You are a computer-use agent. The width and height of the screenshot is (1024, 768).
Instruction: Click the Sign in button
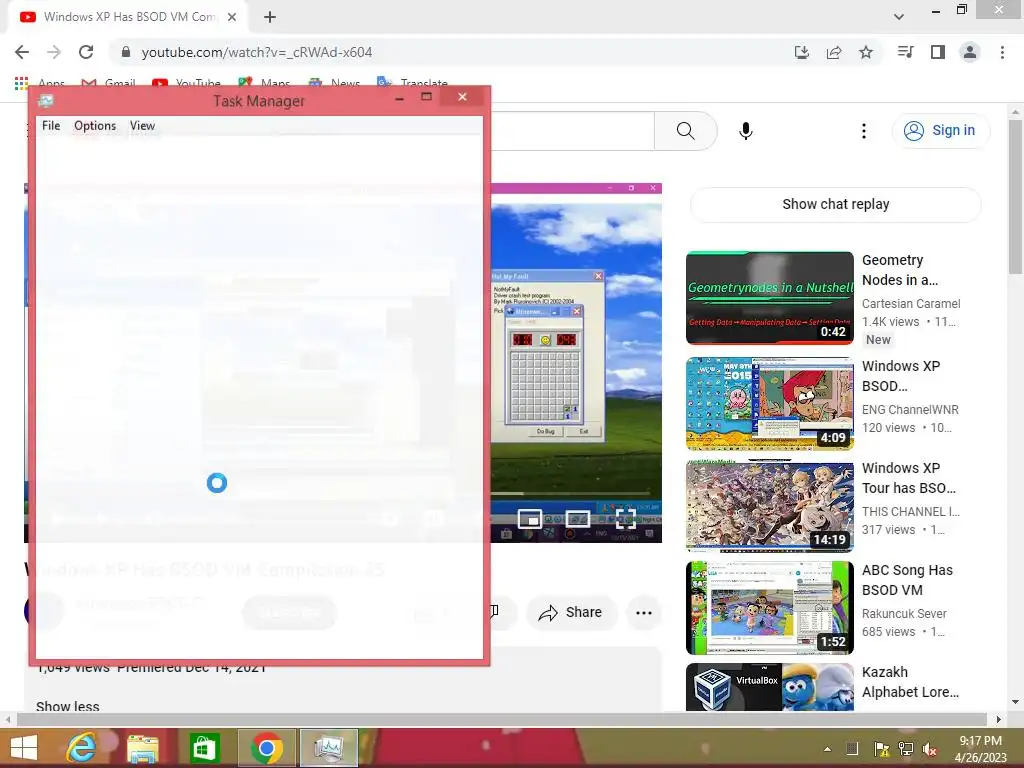pyautogui.click(x=940, y=131)
